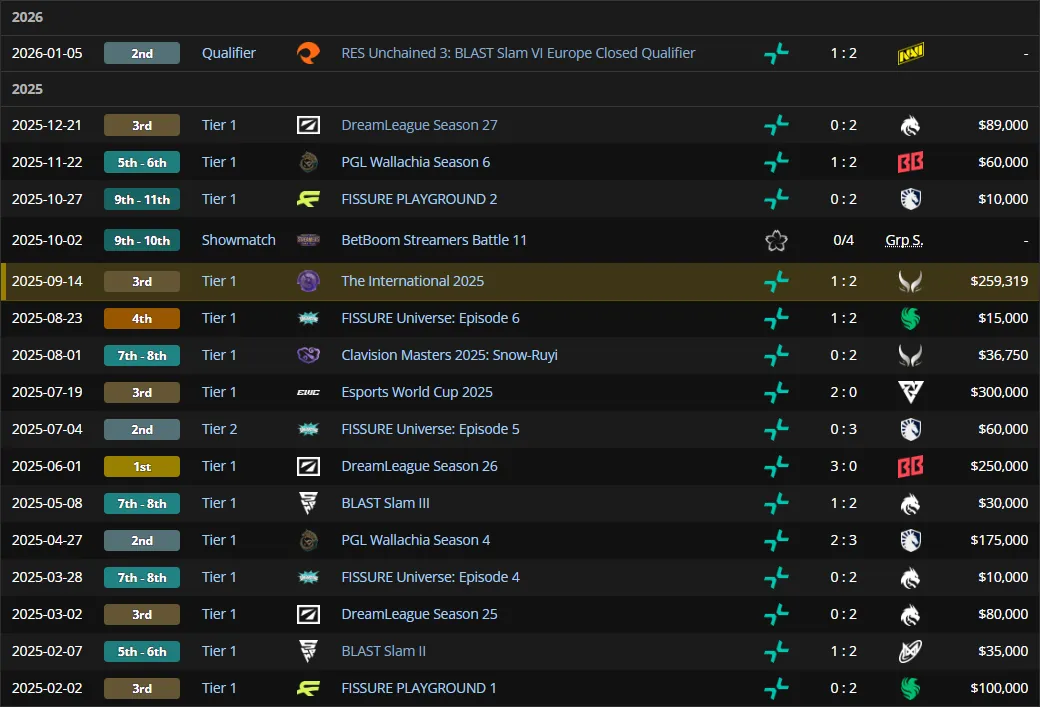Click the date 2025-09-14

click(x=47, y=281)
